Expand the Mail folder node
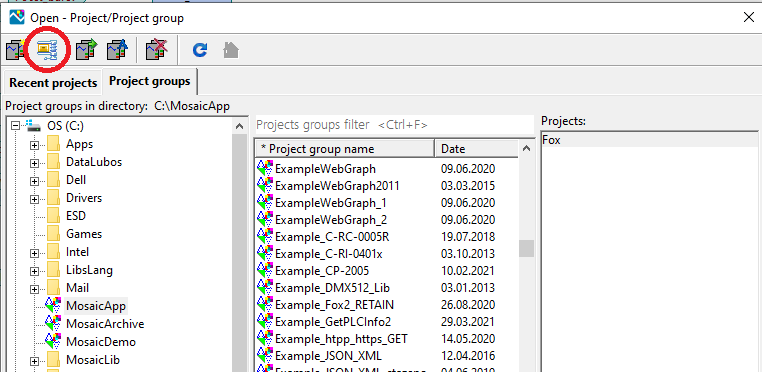Screen dimensions: 762x372 pos(34,289)
